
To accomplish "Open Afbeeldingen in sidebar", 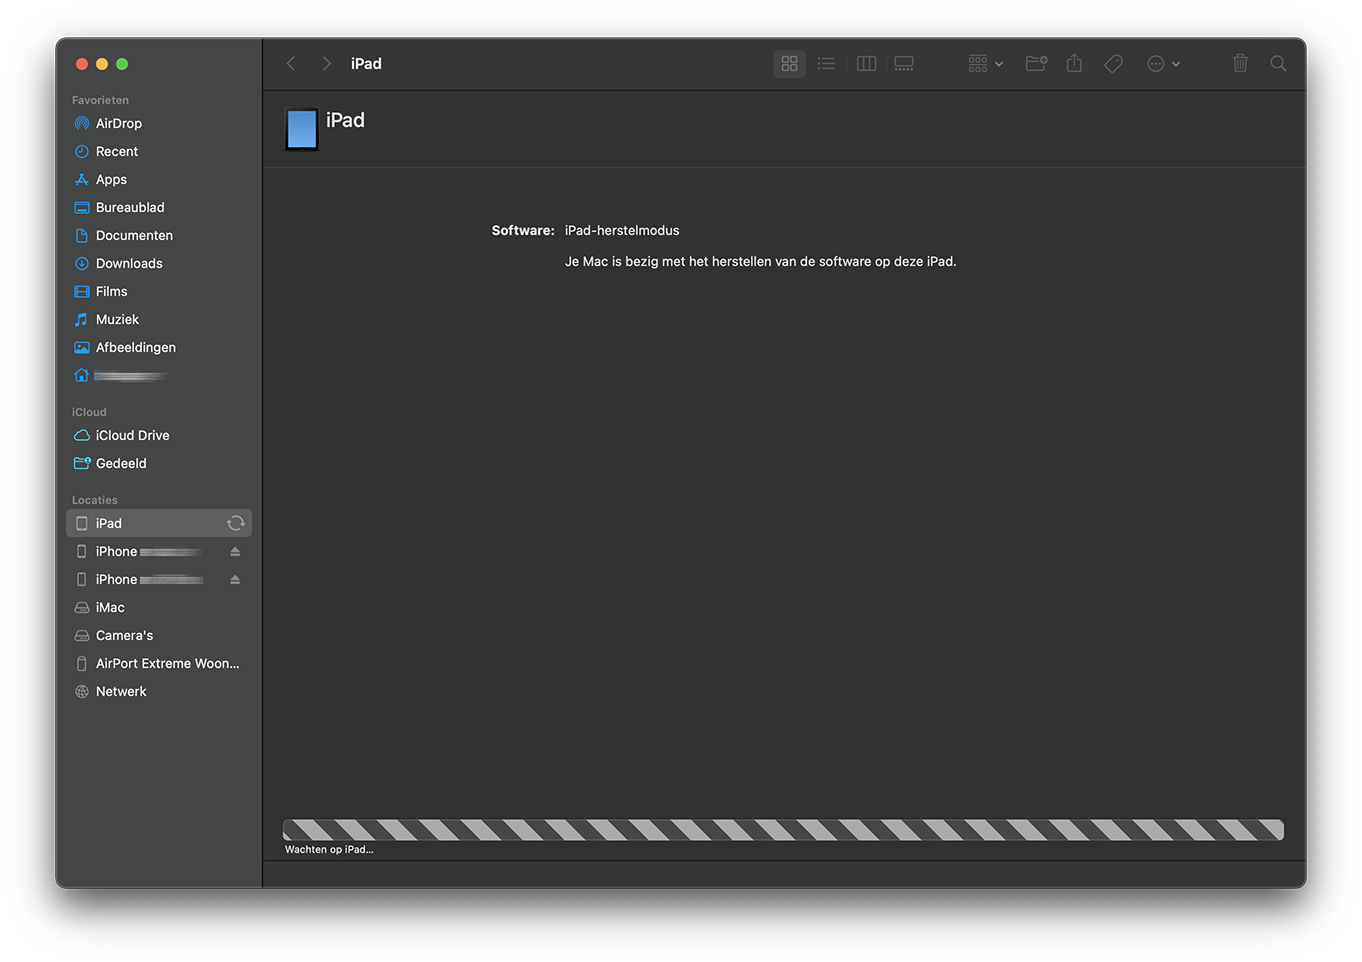I will [x=159, y=347].
